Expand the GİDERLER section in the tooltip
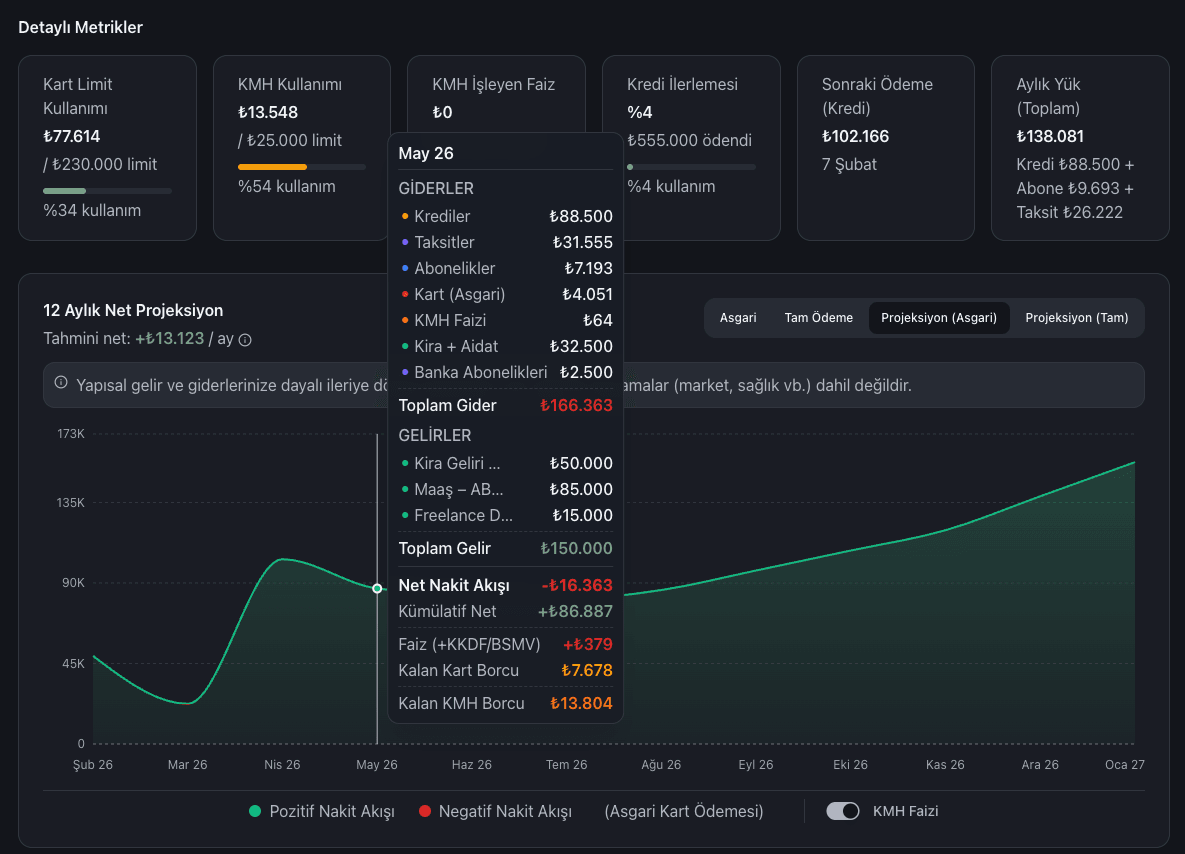Screen dimensions: 1185x854 [434, 188]
